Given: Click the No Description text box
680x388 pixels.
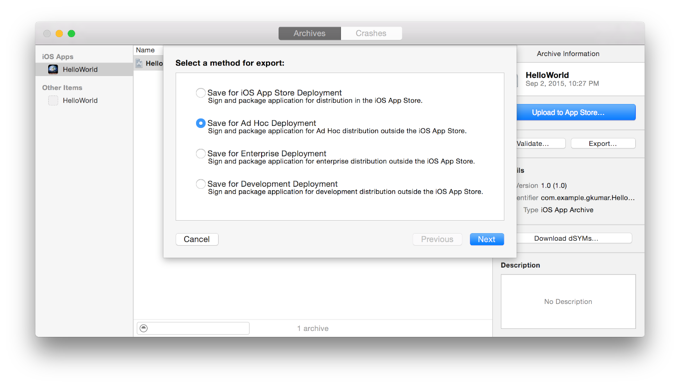Looking at the screenshot, I should 568,301.
